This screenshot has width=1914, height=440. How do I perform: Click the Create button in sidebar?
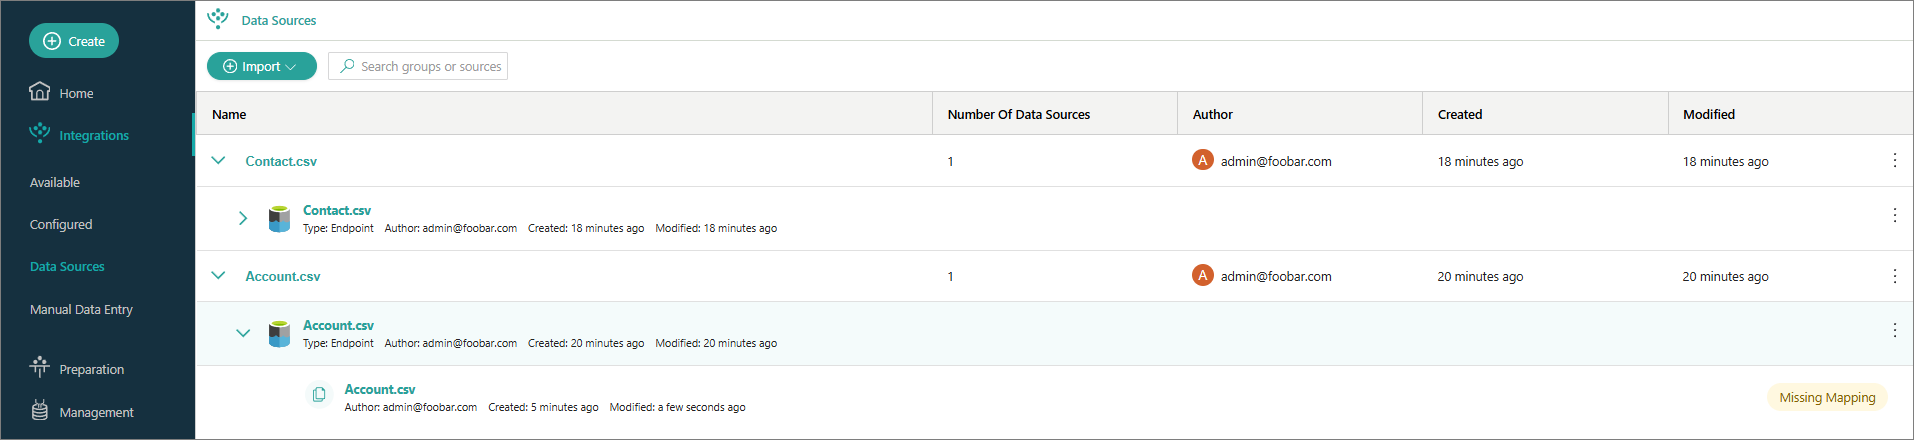(x=74, y=41)
